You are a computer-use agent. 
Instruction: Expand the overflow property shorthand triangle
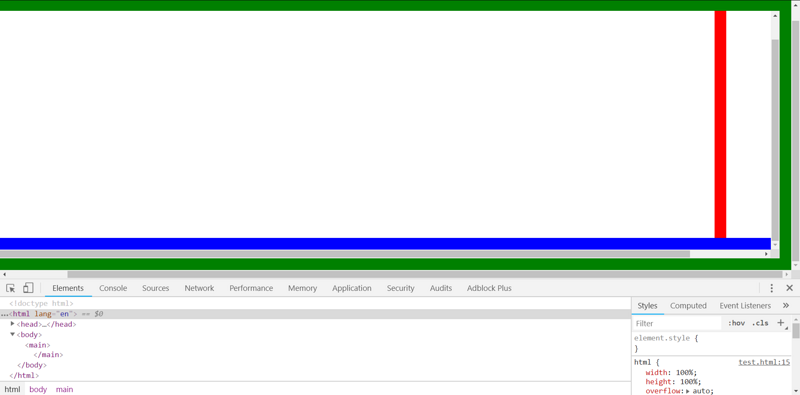click(x=688, y=391)
